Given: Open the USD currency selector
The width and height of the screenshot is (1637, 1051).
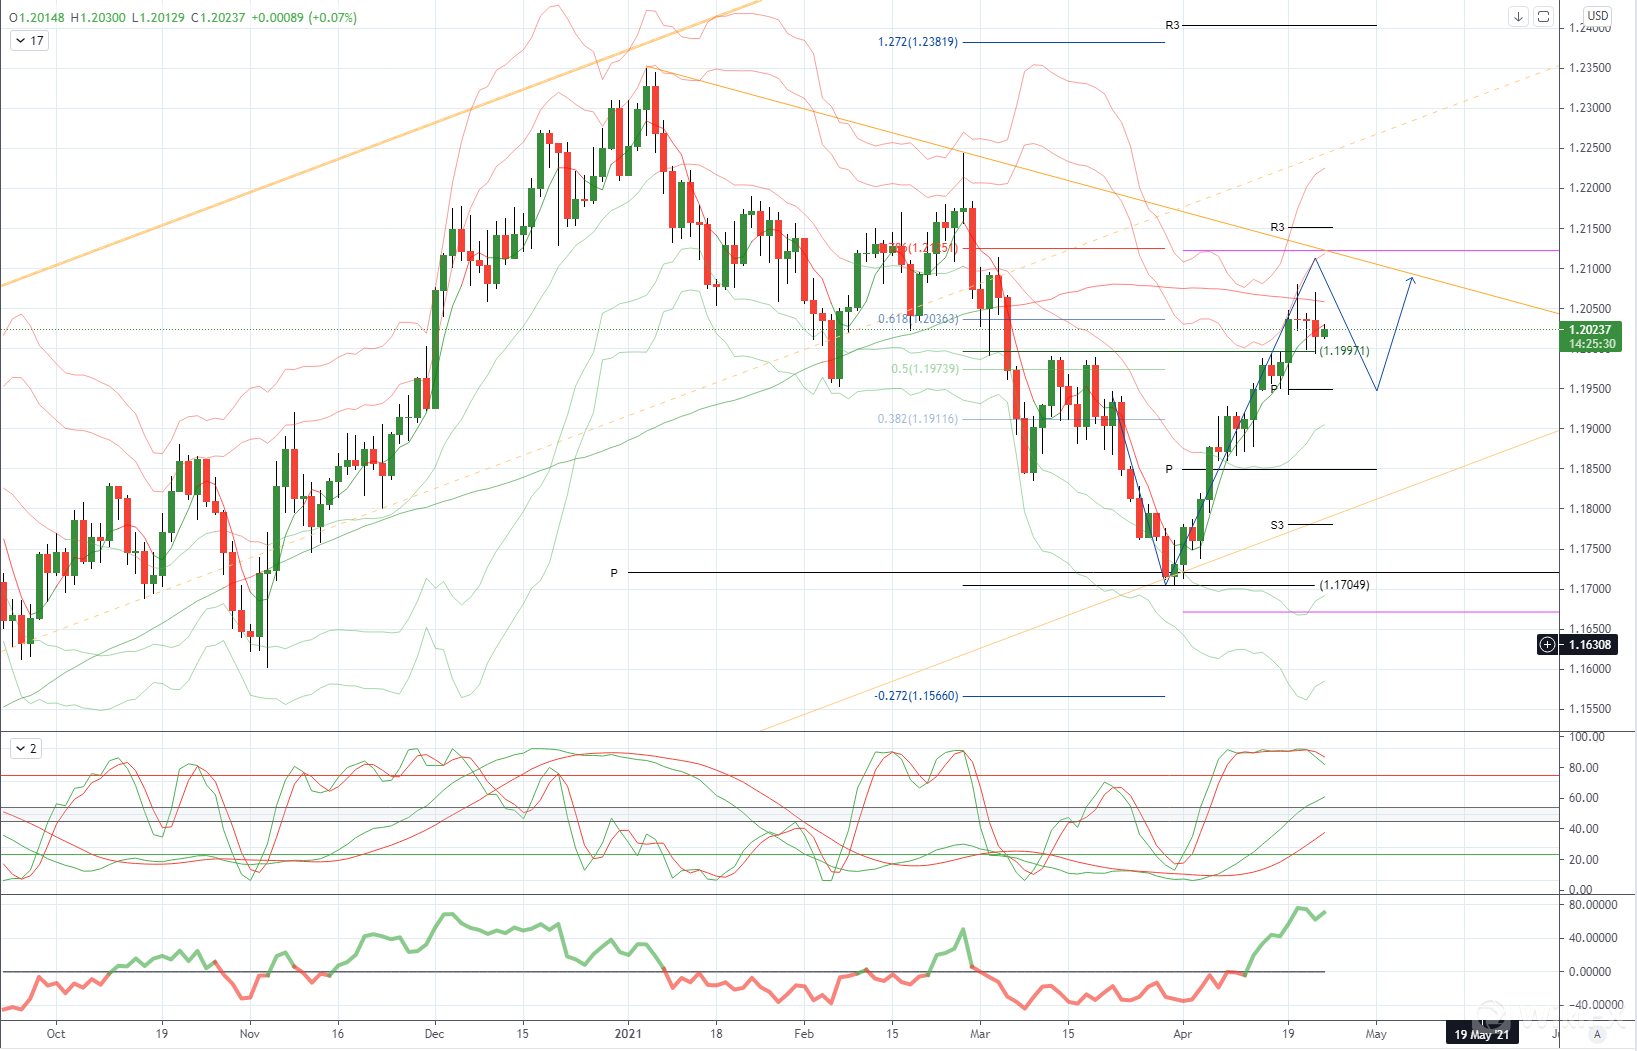Looking at the screenshot, I should (1597, 16).
